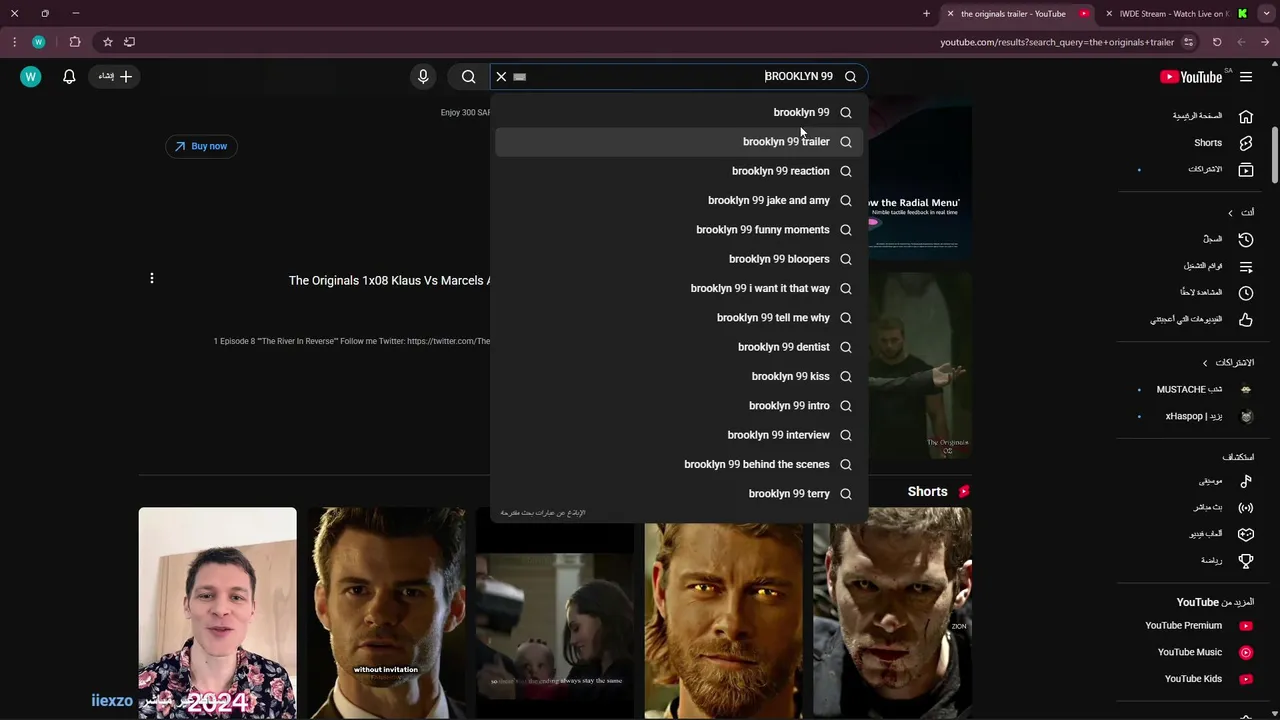
Task: Switch to the 'IWDE Stream - Watch Live' tab
Action: (x=1176, y=14)
